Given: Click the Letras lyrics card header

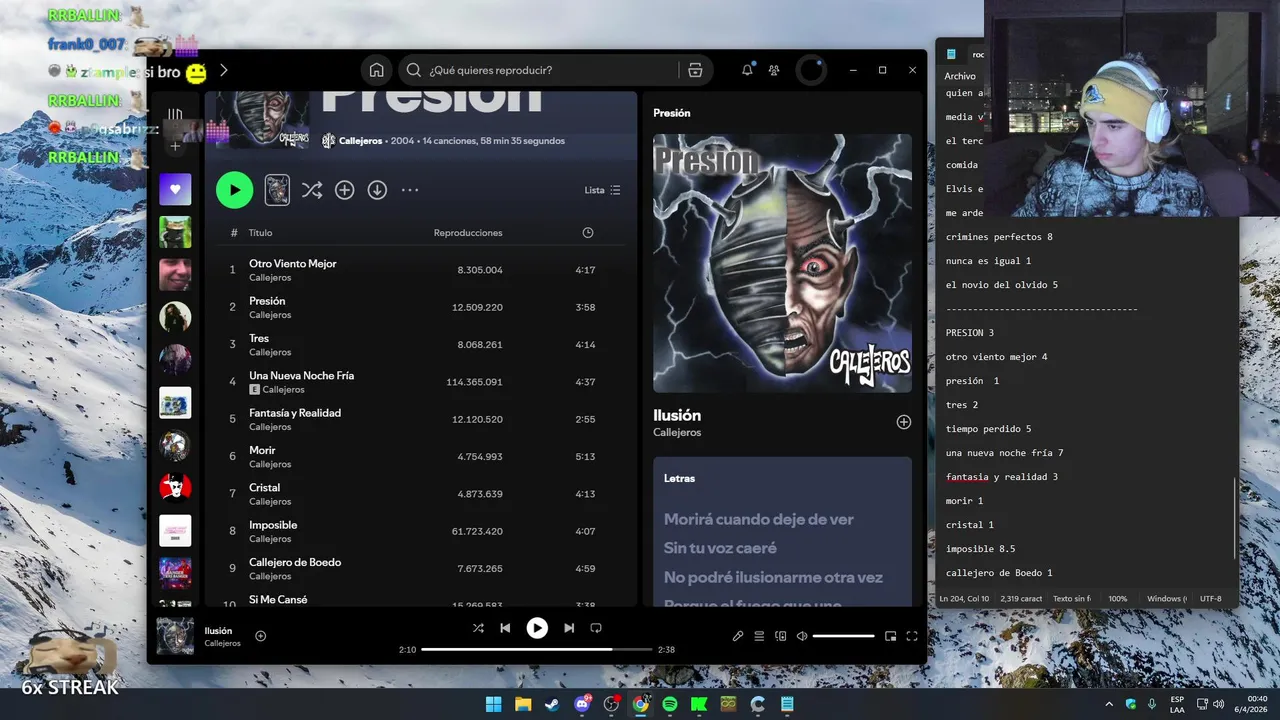Looking at the screenshot, I should 679,478.
